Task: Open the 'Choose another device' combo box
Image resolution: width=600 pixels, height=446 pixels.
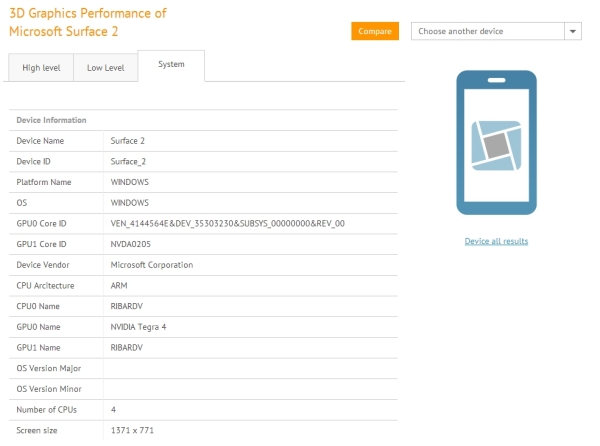Action: [x=487, y=31]
